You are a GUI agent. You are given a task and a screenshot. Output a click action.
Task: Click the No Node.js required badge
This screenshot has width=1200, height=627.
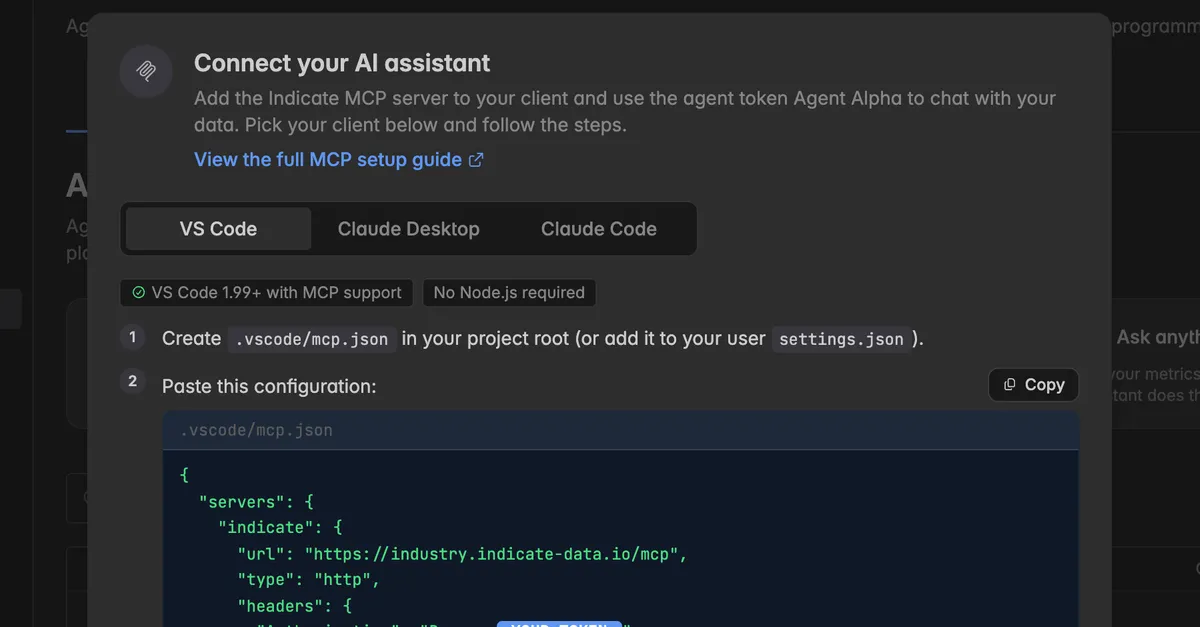[509, 293]
